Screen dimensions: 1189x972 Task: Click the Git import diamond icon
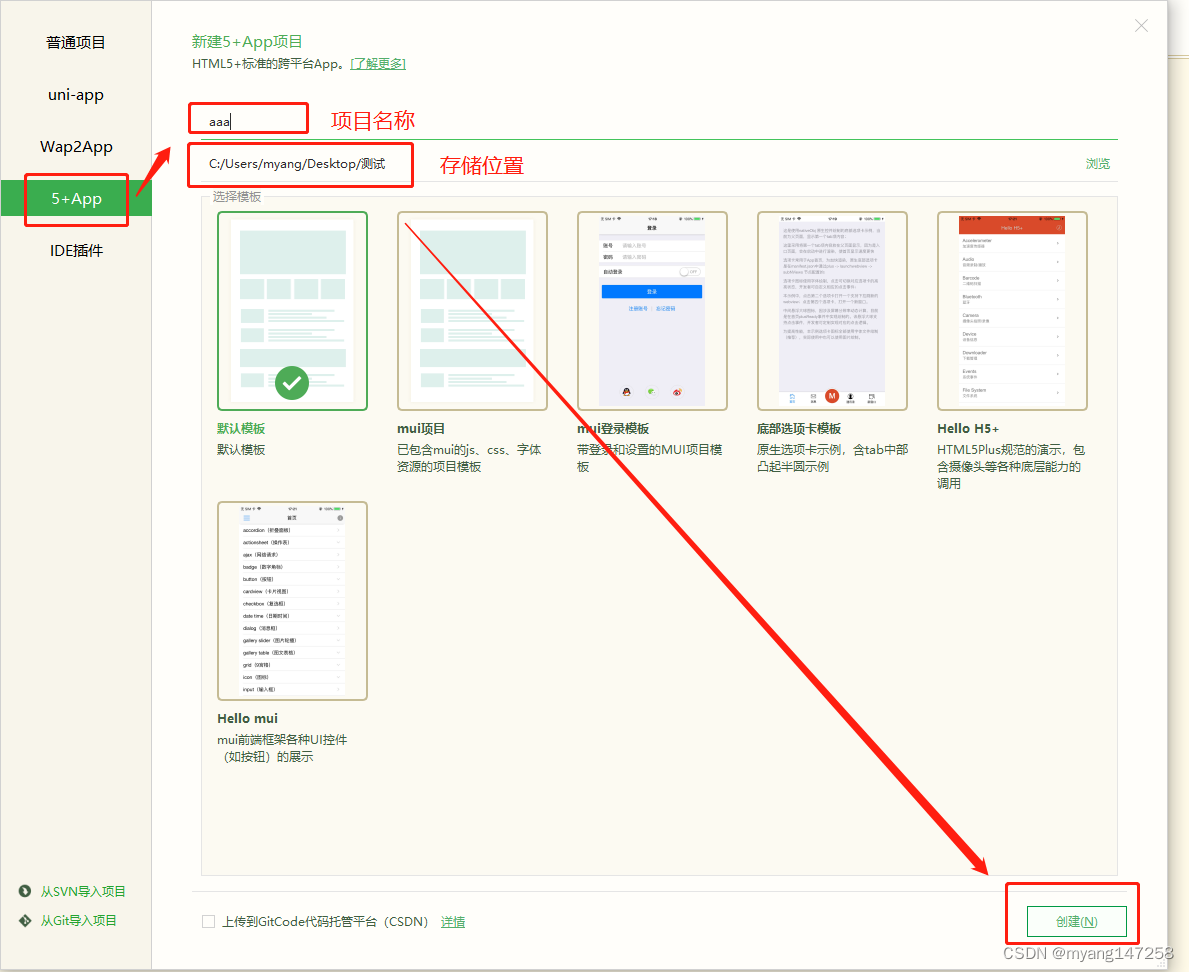[x=25, y=920]
